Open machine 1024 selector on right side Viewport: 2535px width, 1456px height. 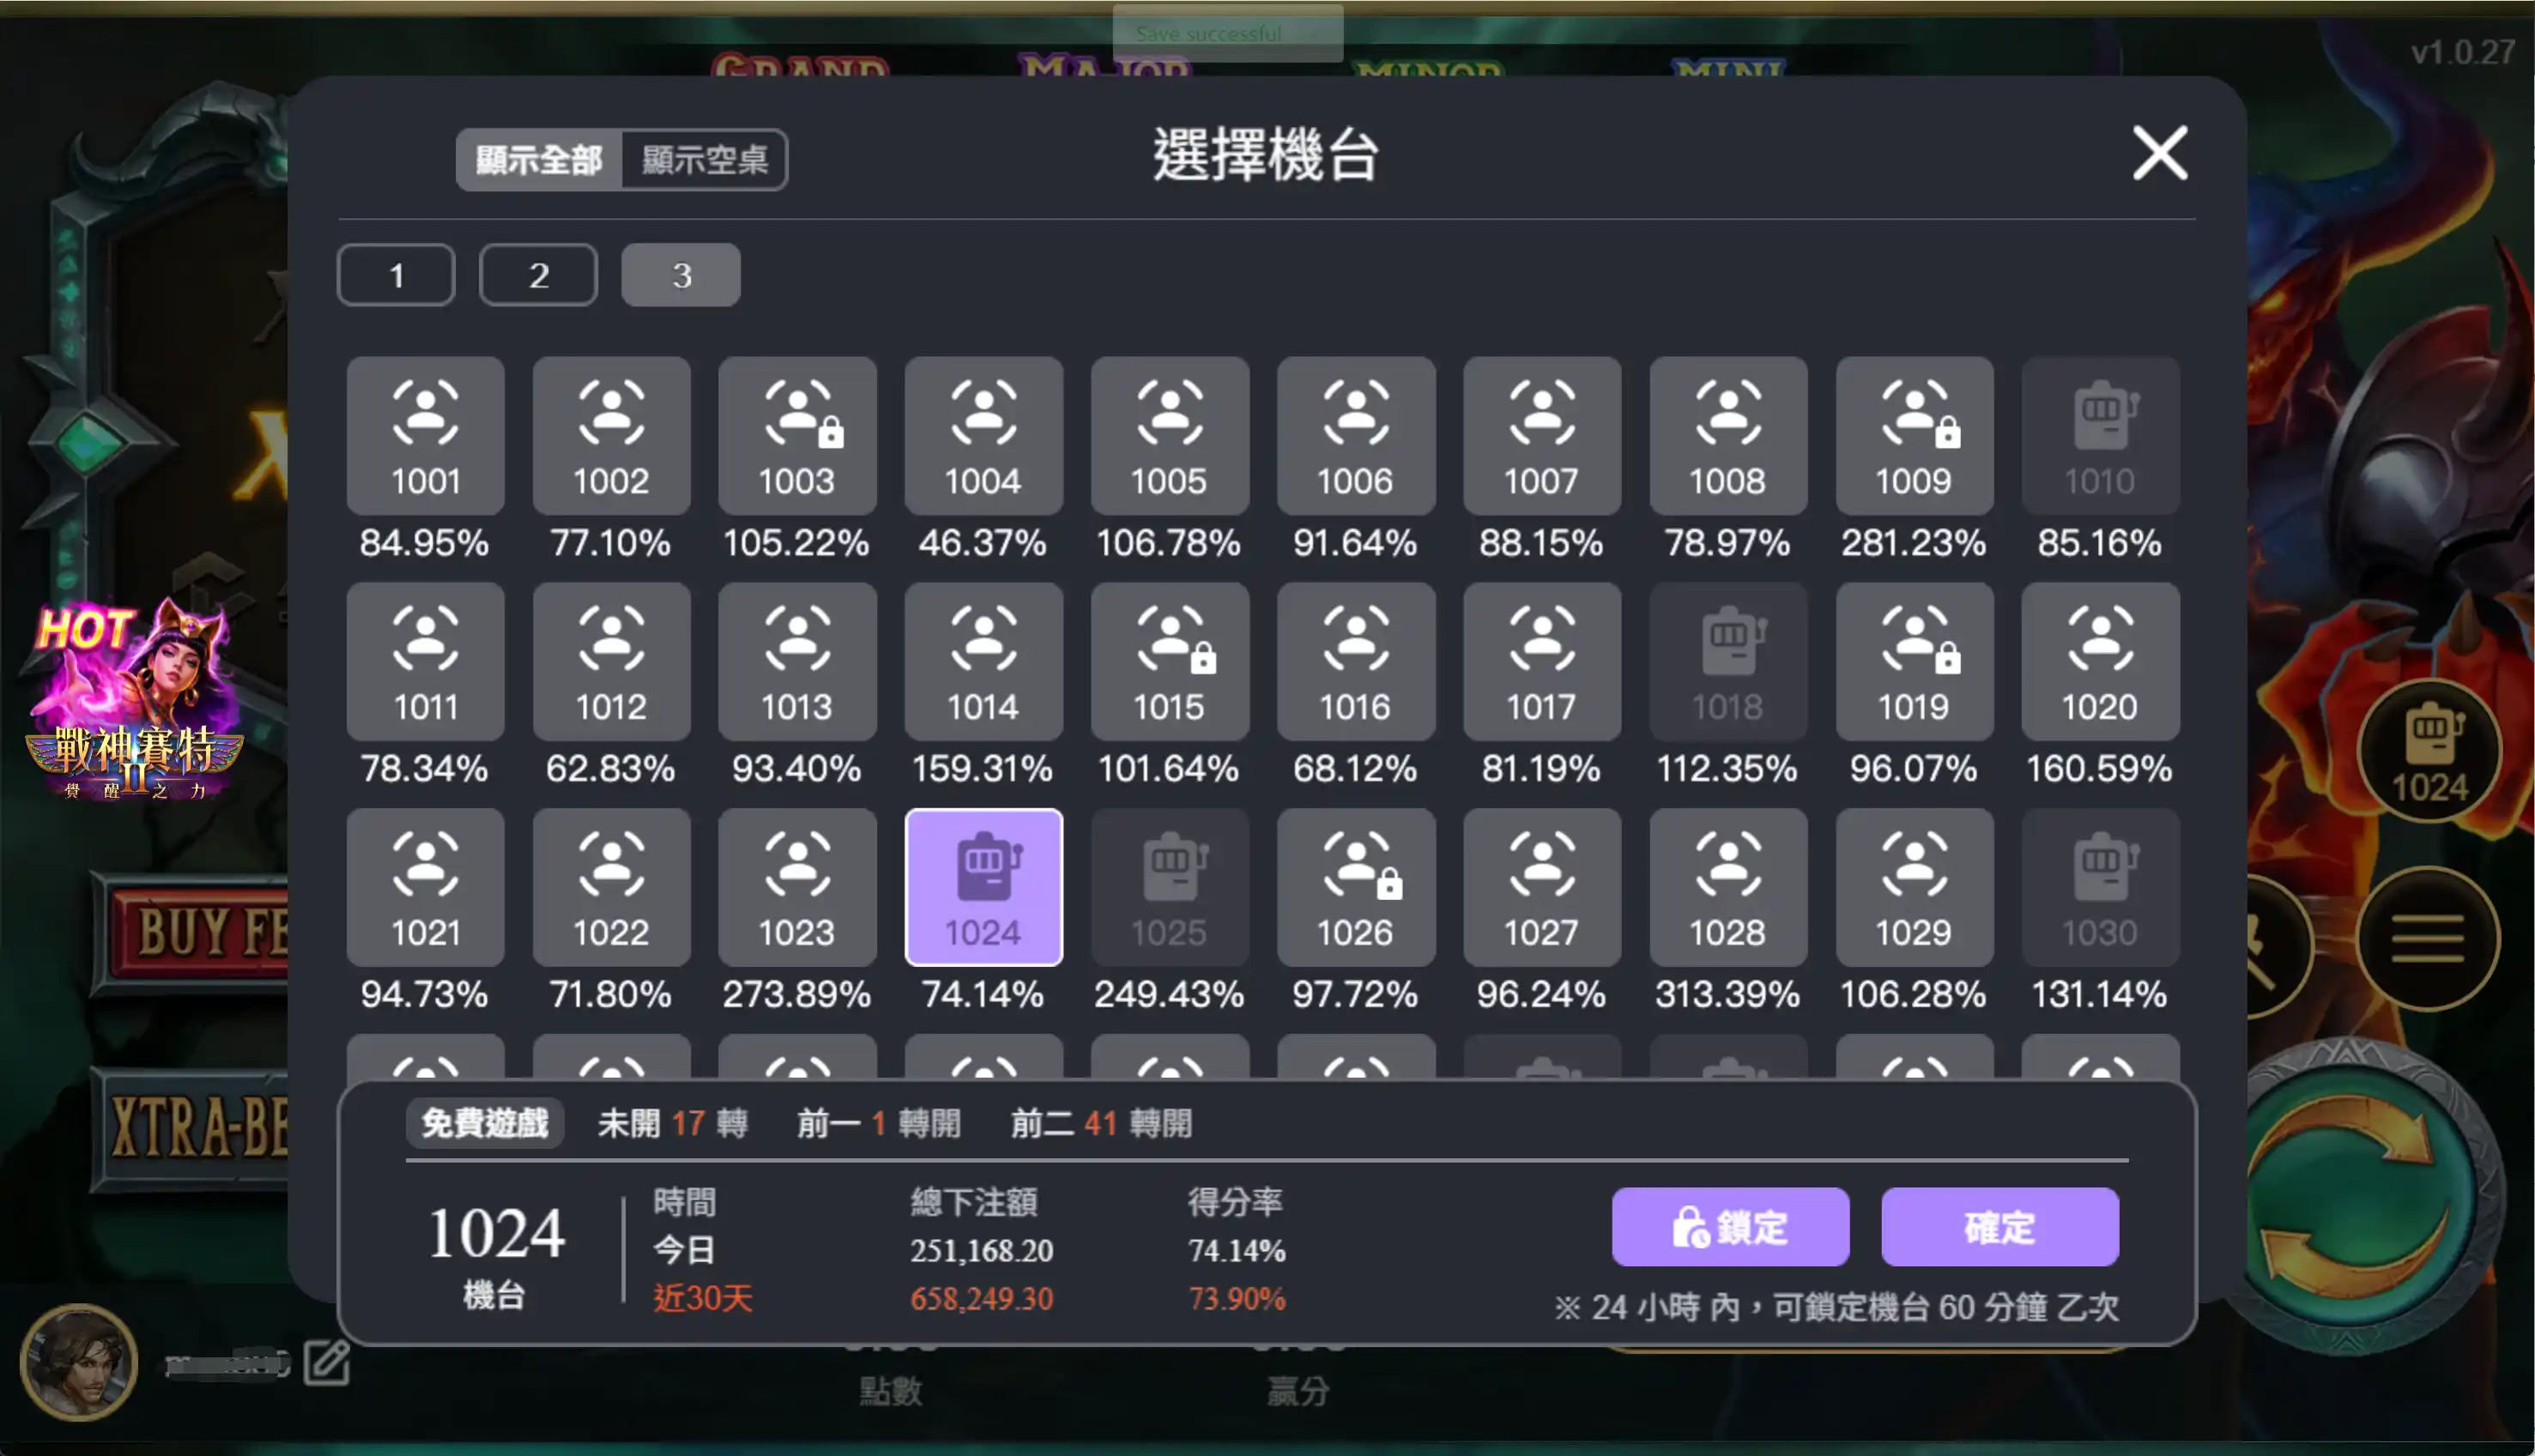point(2430,752)
